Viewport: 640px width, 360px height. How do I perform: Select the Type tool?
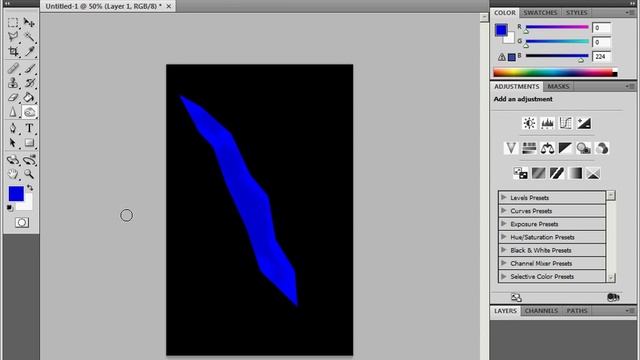(x=29, y=128)
